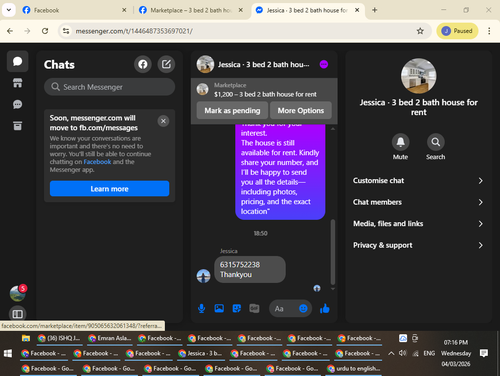This screenshot has width=500, height=376.
Task: Switch to the ISHQ taskbar window
Action: pyautogui.click(x=59, y=338)
